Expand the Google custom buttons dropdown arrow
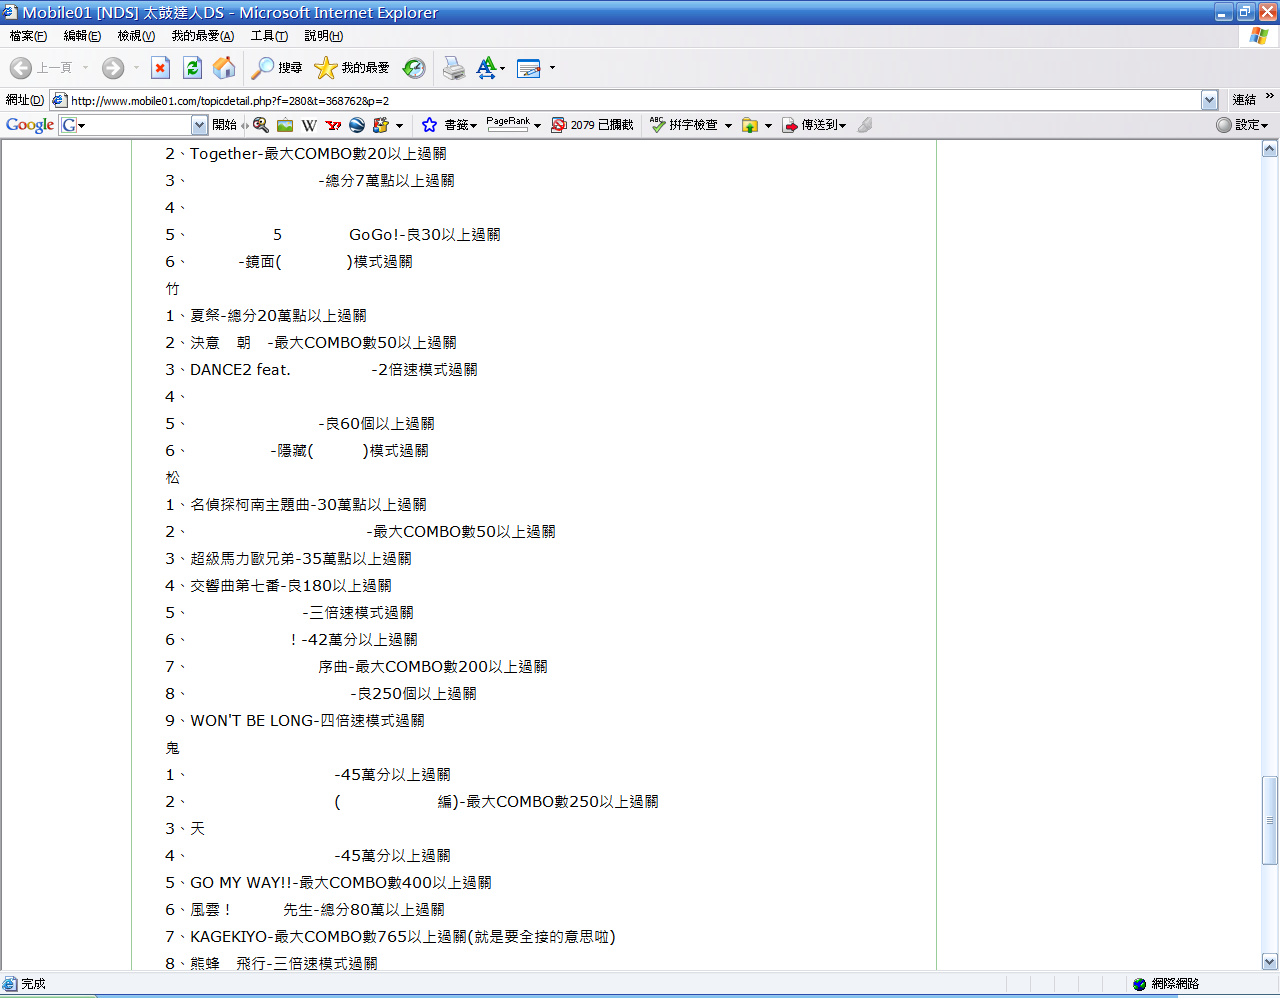 tap(399, 126)
